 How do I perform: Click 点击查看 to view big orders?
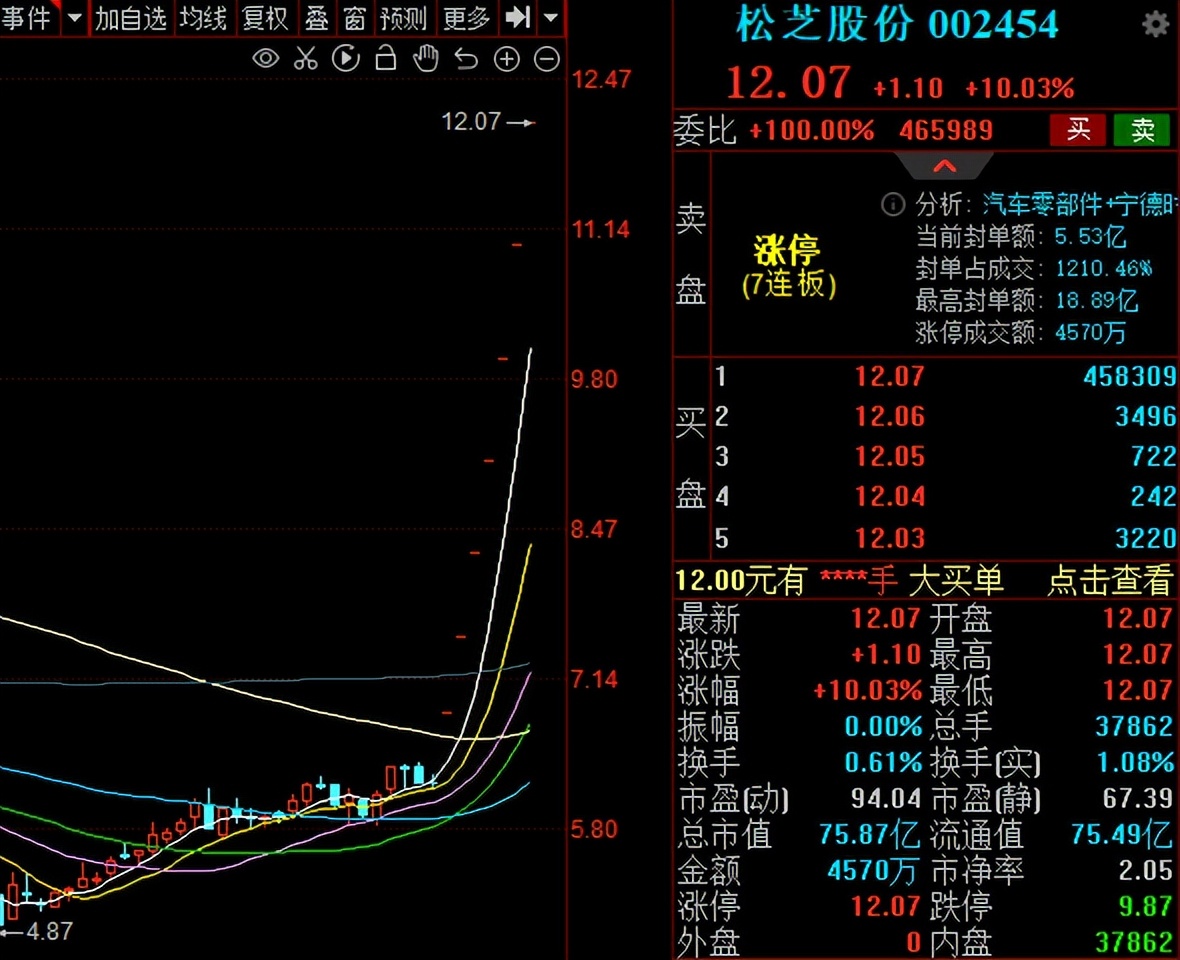[1110, 581]
